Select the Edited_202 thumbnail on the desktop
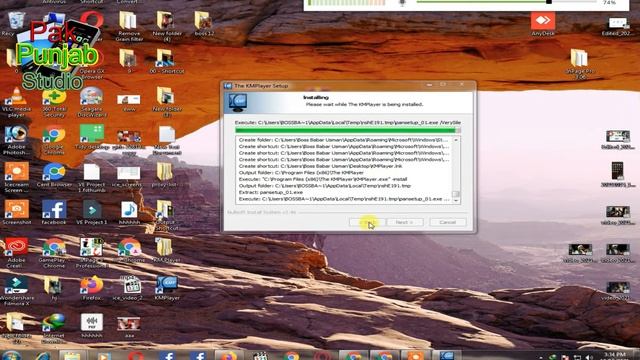Viewport: 640px width, 360px height. point(618,27)
